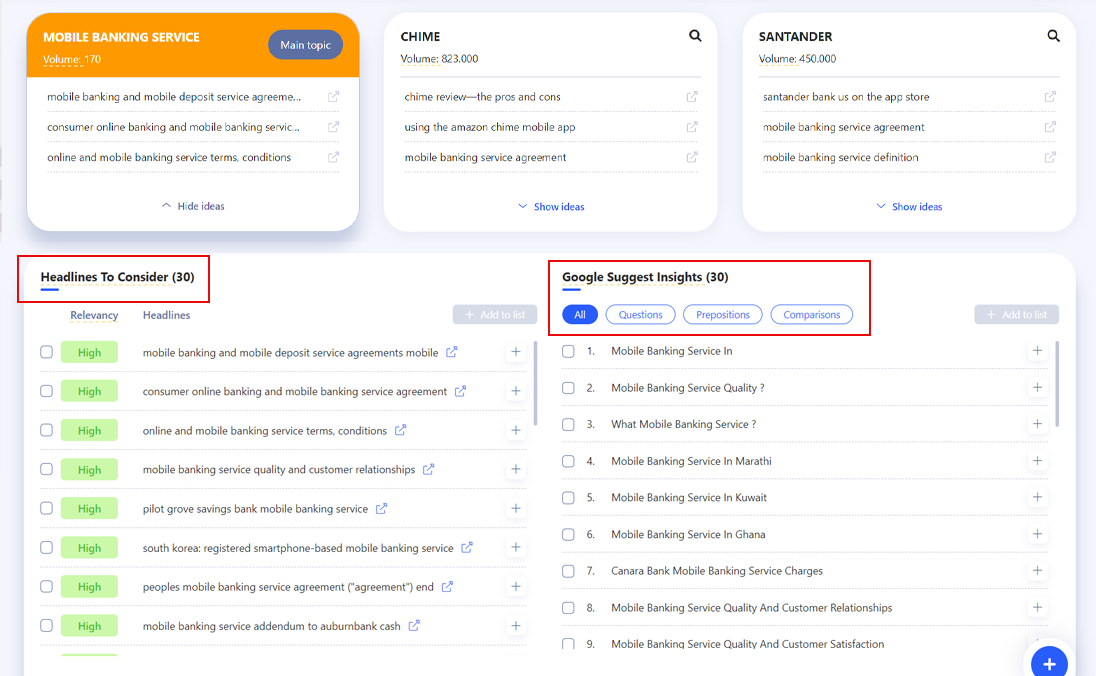Open link icon beside 'pilot grove savings bank' headline
Image resolution: width=1096 pixels, height=676 pixels.
(382, 508)
